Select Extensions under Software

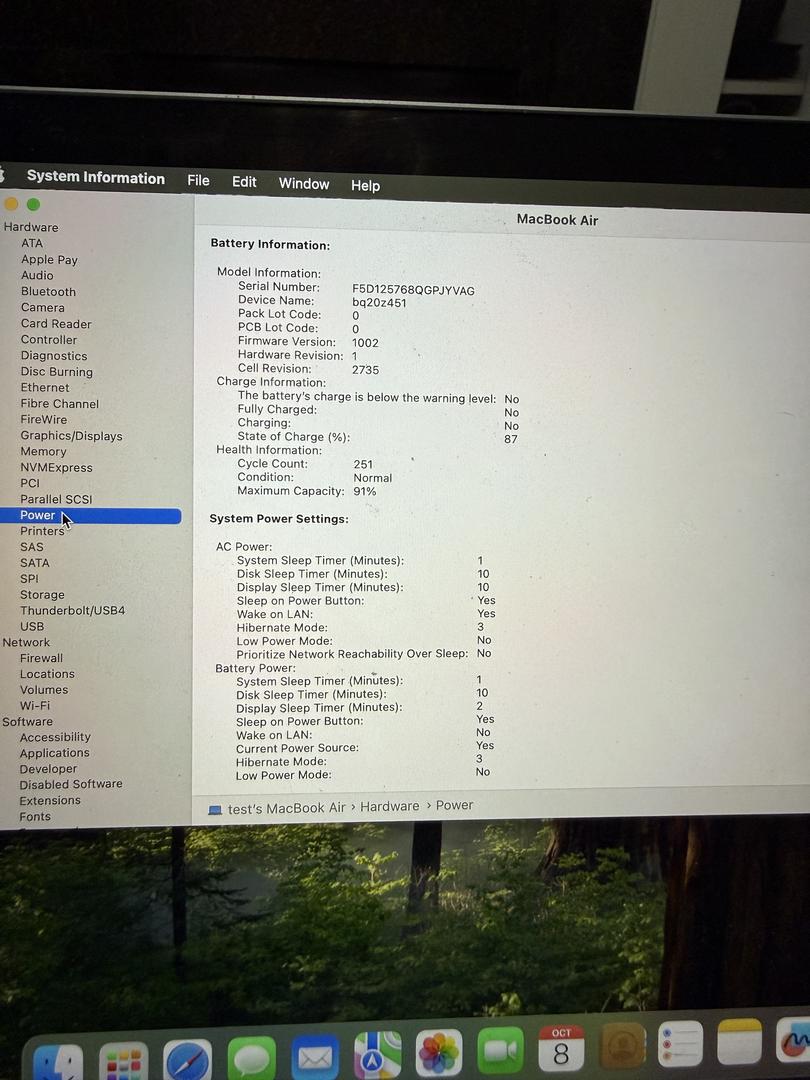pyautogui.click(x=50, y=801)
